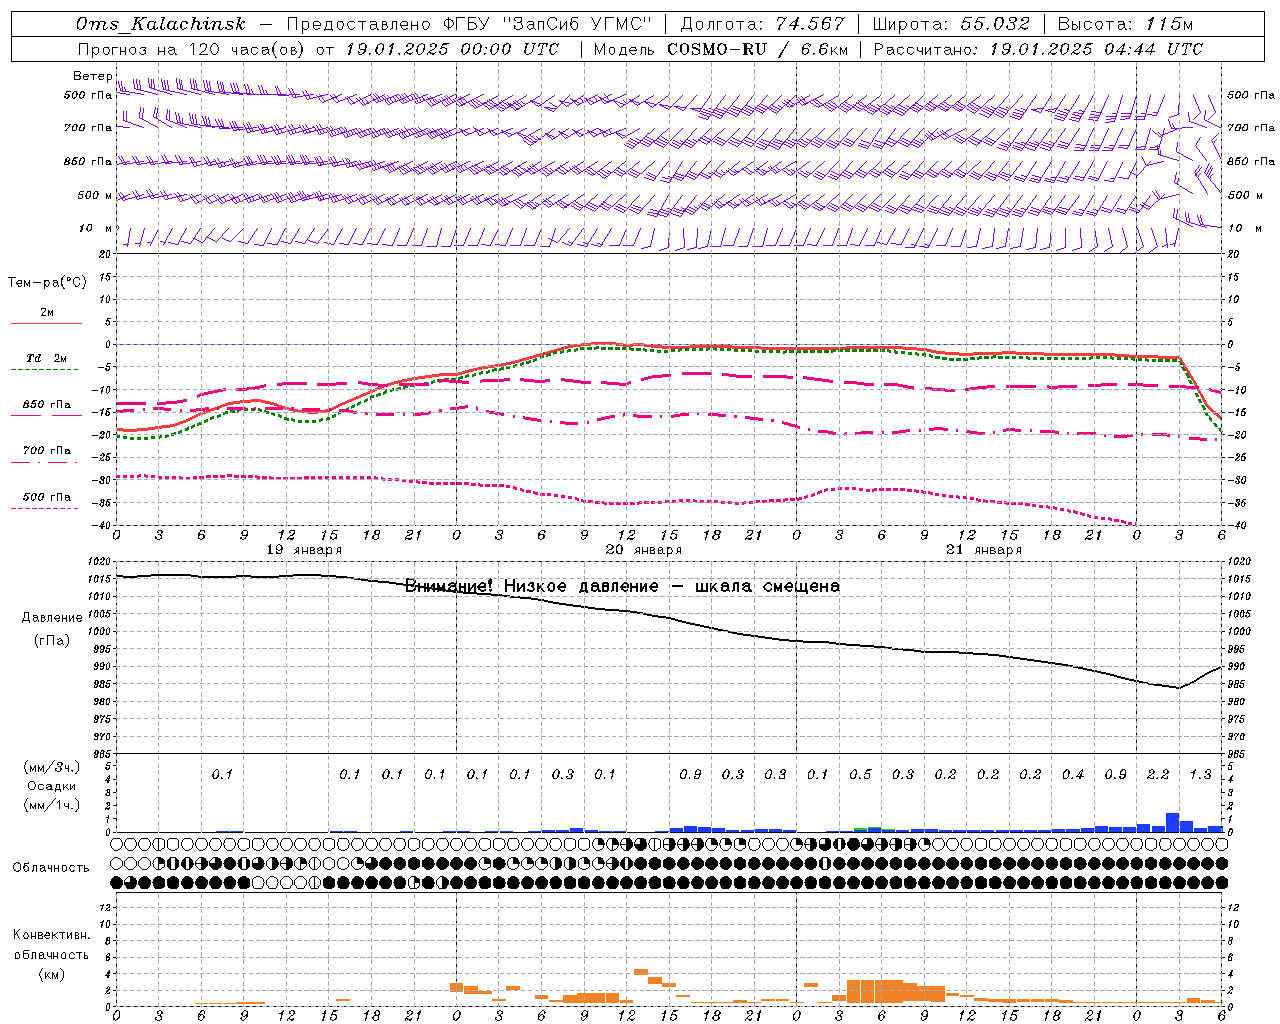Click the (гПа) unit label under Давление
The image size is (1280, 1024).
coord(52,640)
